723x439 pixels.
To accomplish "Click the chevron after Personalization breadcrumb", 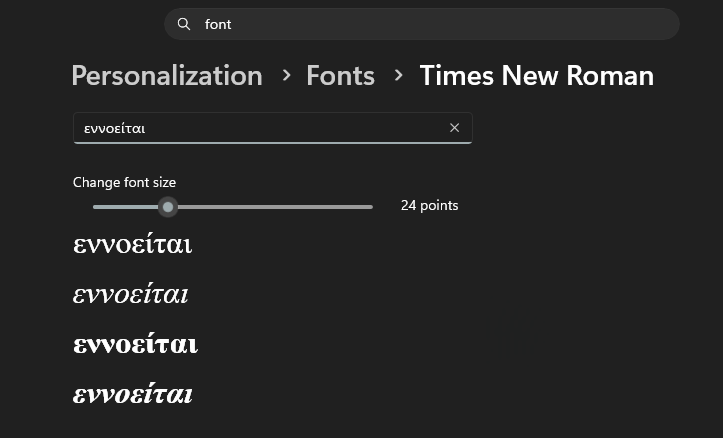I will coord(286,75).
